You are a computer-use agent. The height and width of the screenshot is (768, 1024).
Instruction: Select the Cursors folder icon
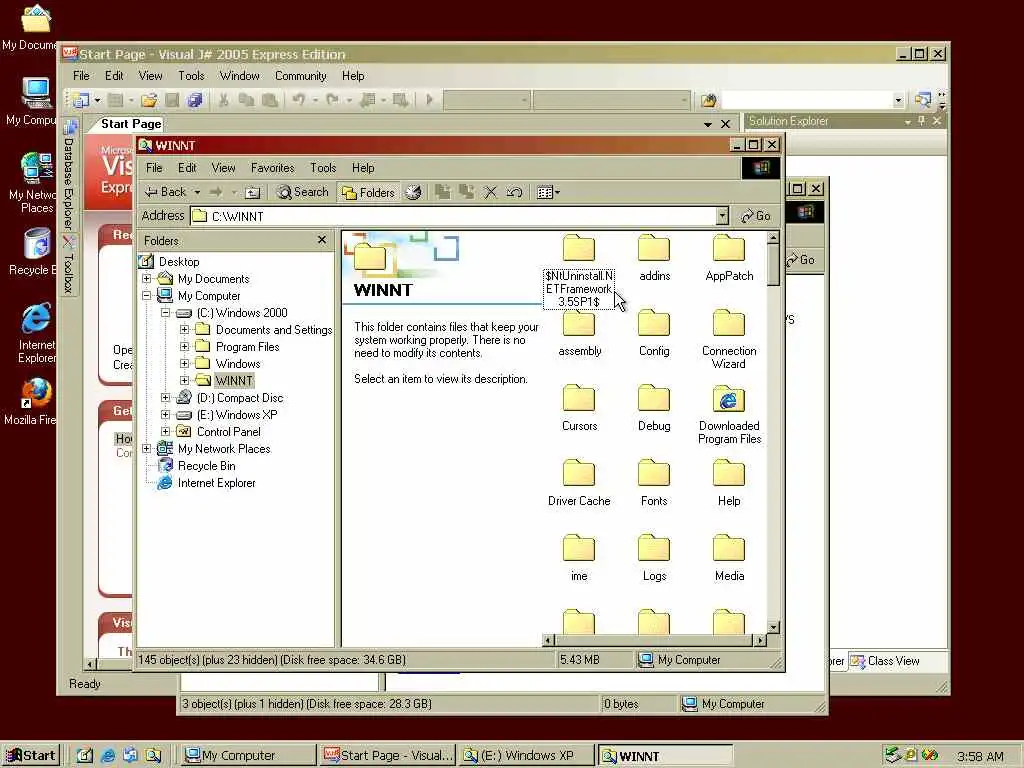pyautogui.click(x=579, y=399)
